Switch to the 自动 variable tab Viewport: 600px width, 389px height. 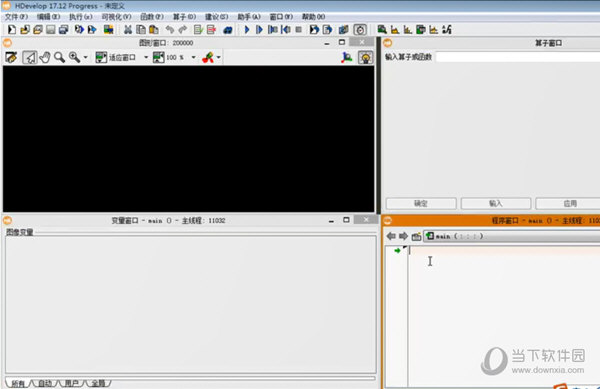tap(45, 383)
